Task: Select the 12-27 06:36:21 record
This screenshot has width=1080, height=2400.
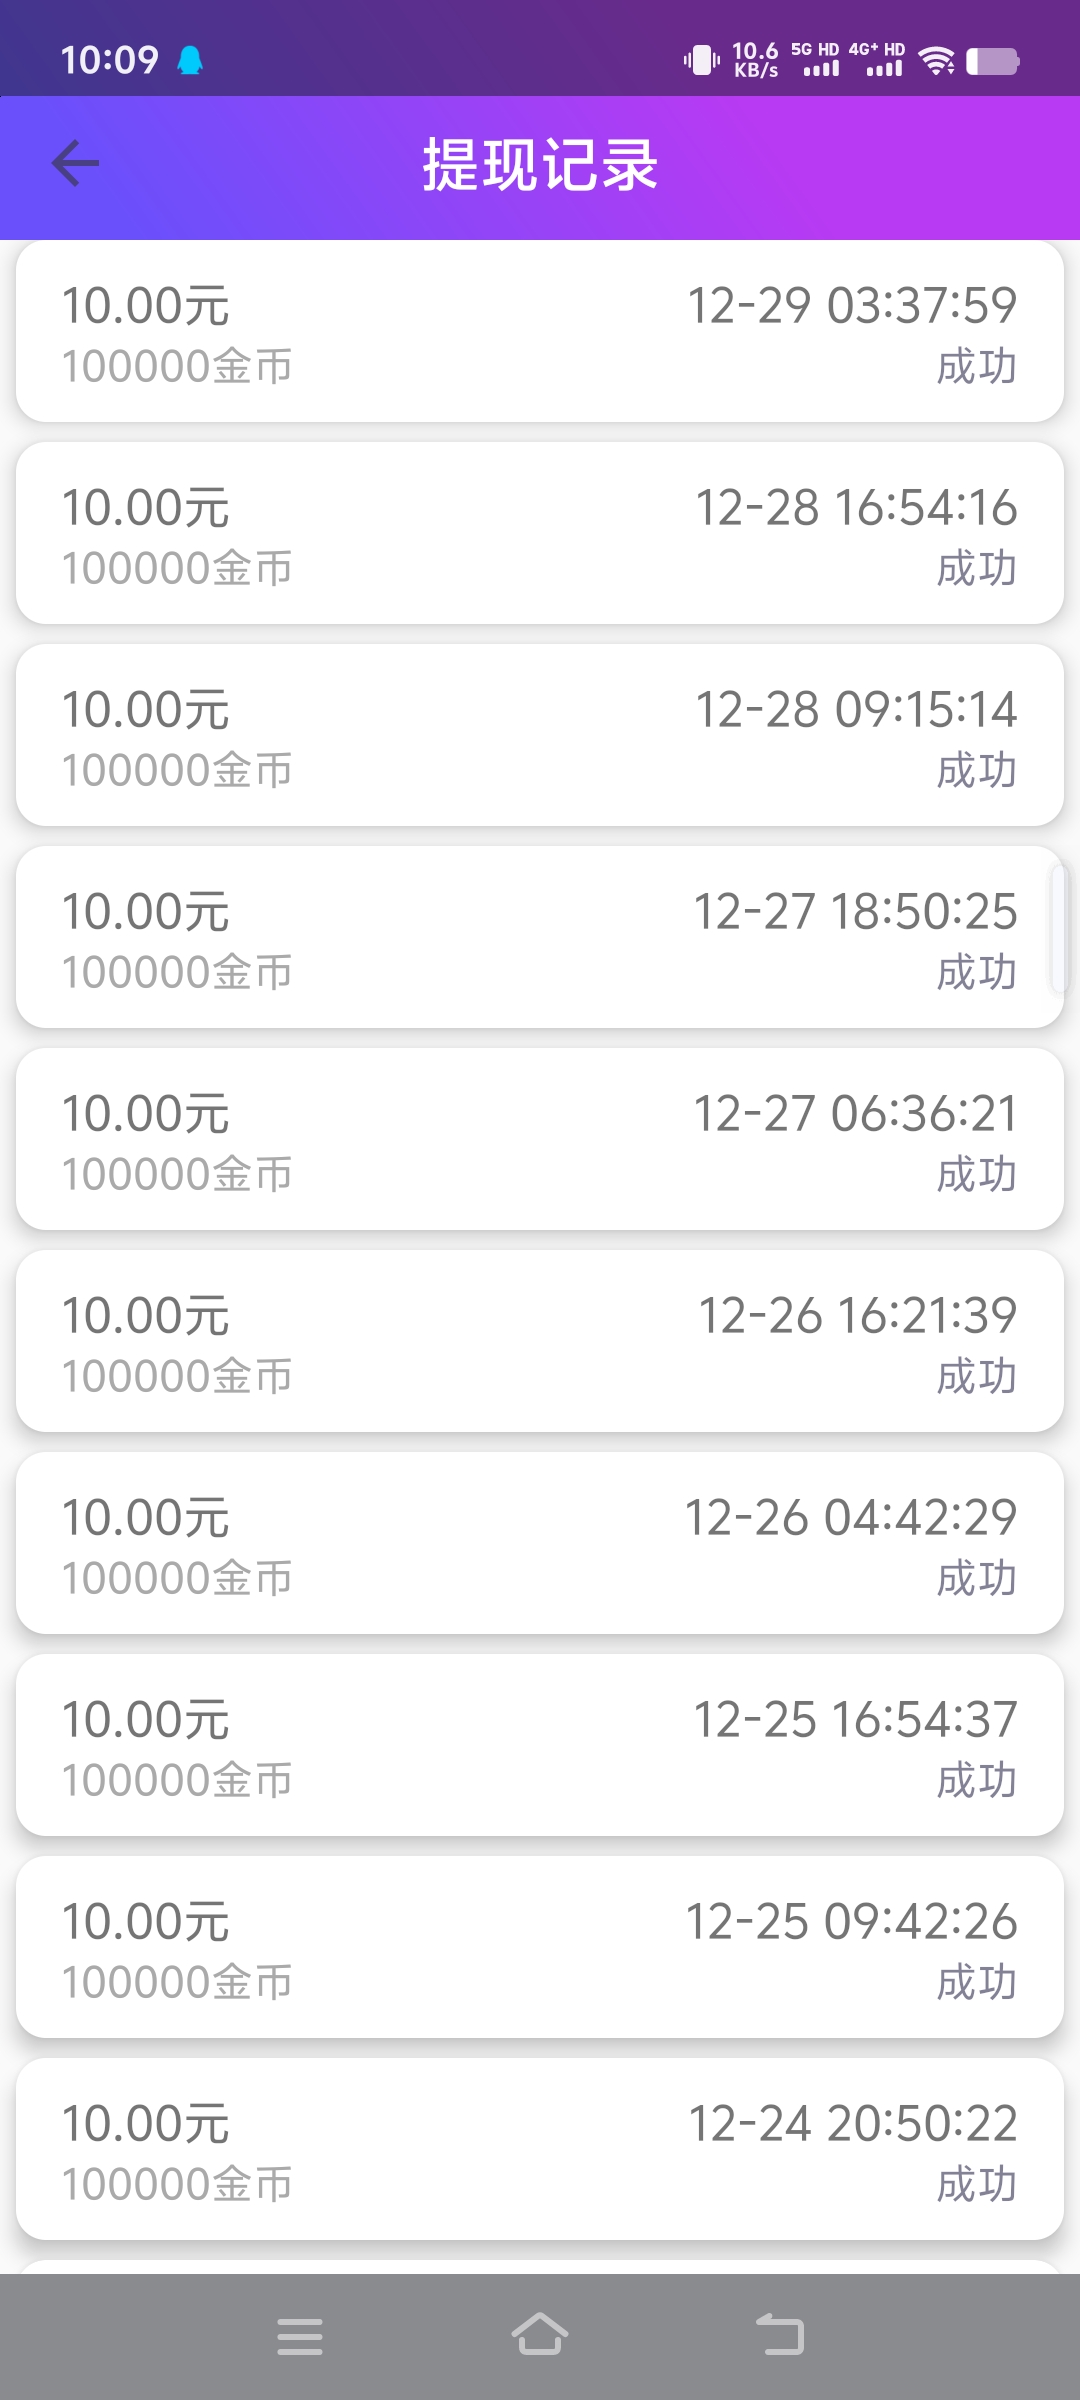Action: [540, 1140]
